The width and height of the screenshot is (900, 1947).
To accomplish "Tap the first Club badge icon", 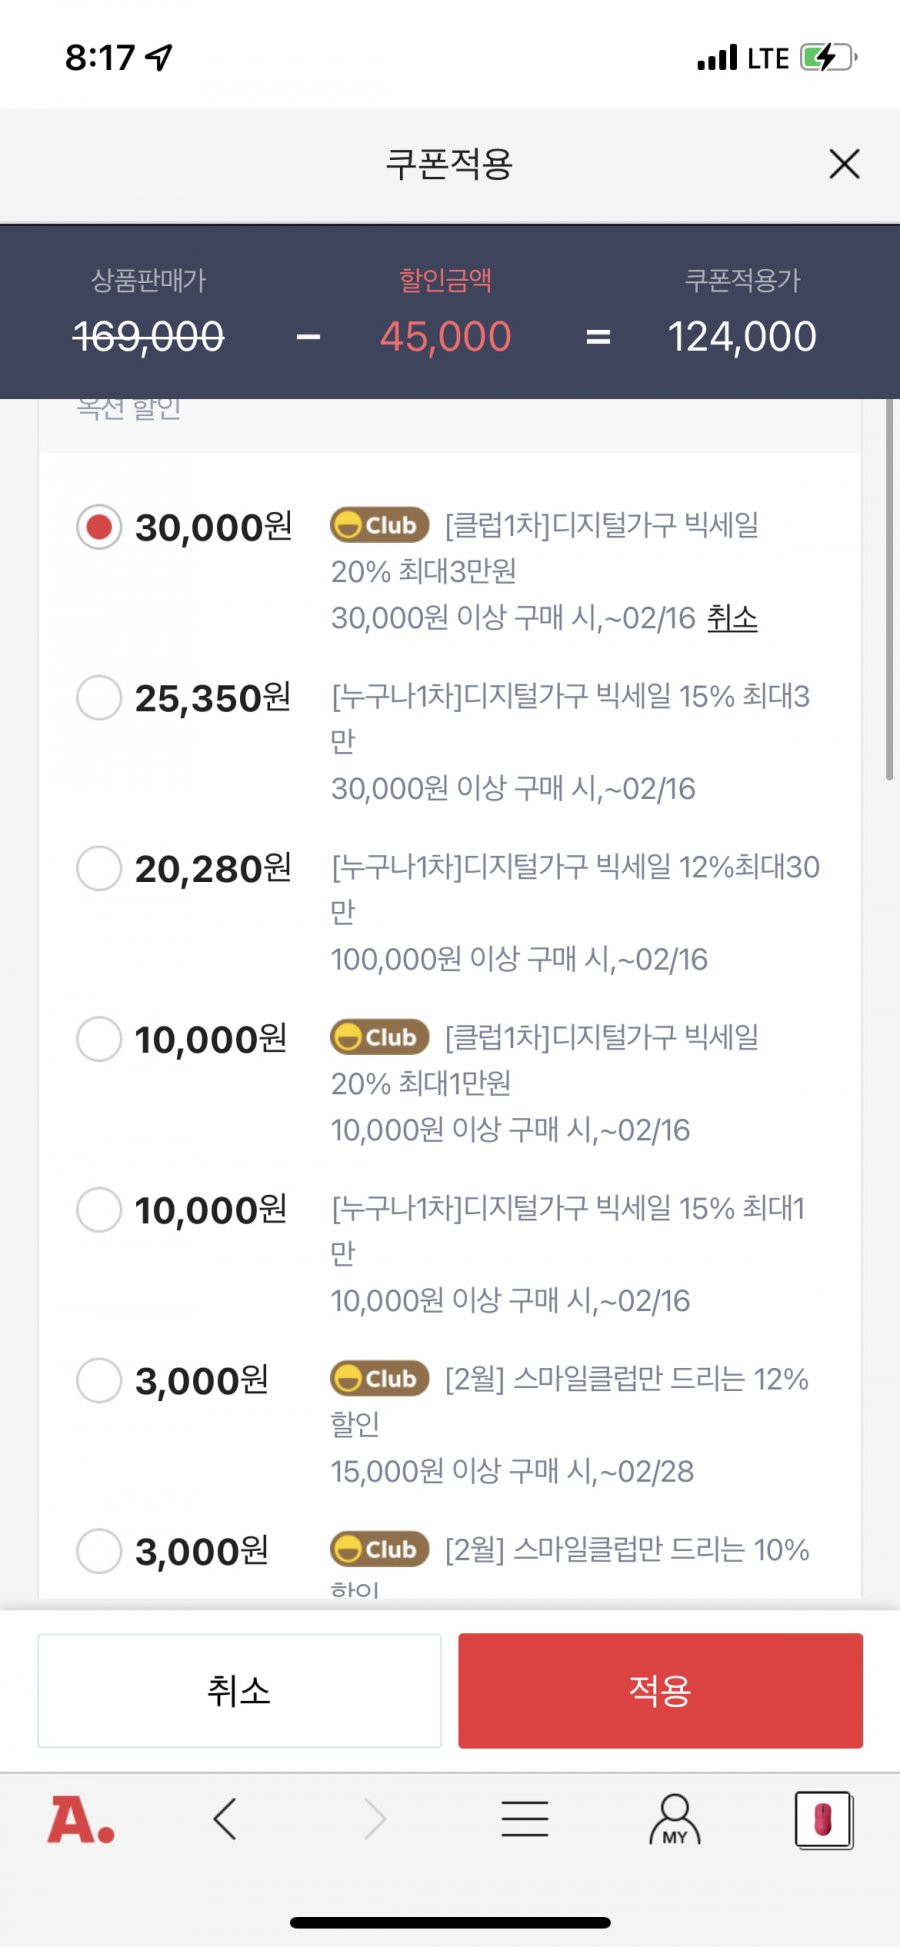I will [x=380, y=525].
